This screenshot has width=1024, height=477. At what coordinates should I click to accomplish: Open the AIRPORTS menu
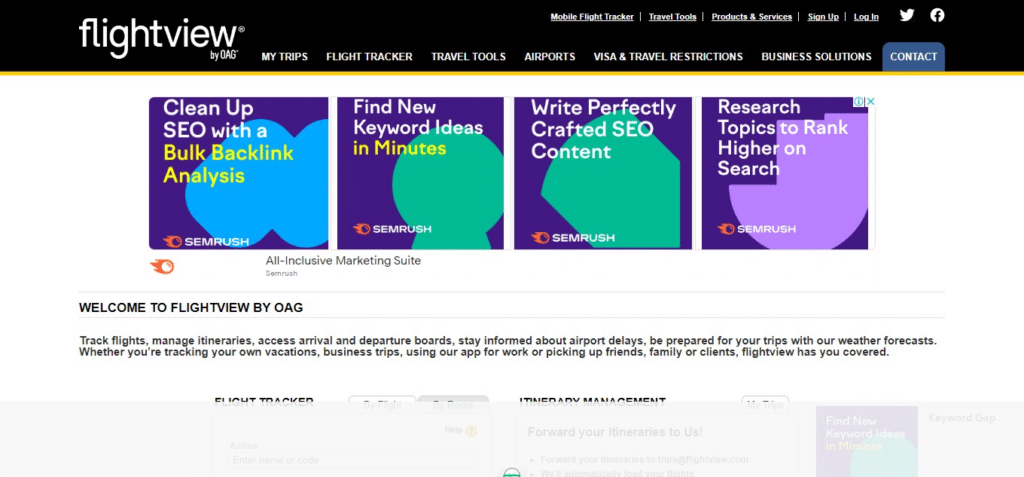tap(550, 57)
